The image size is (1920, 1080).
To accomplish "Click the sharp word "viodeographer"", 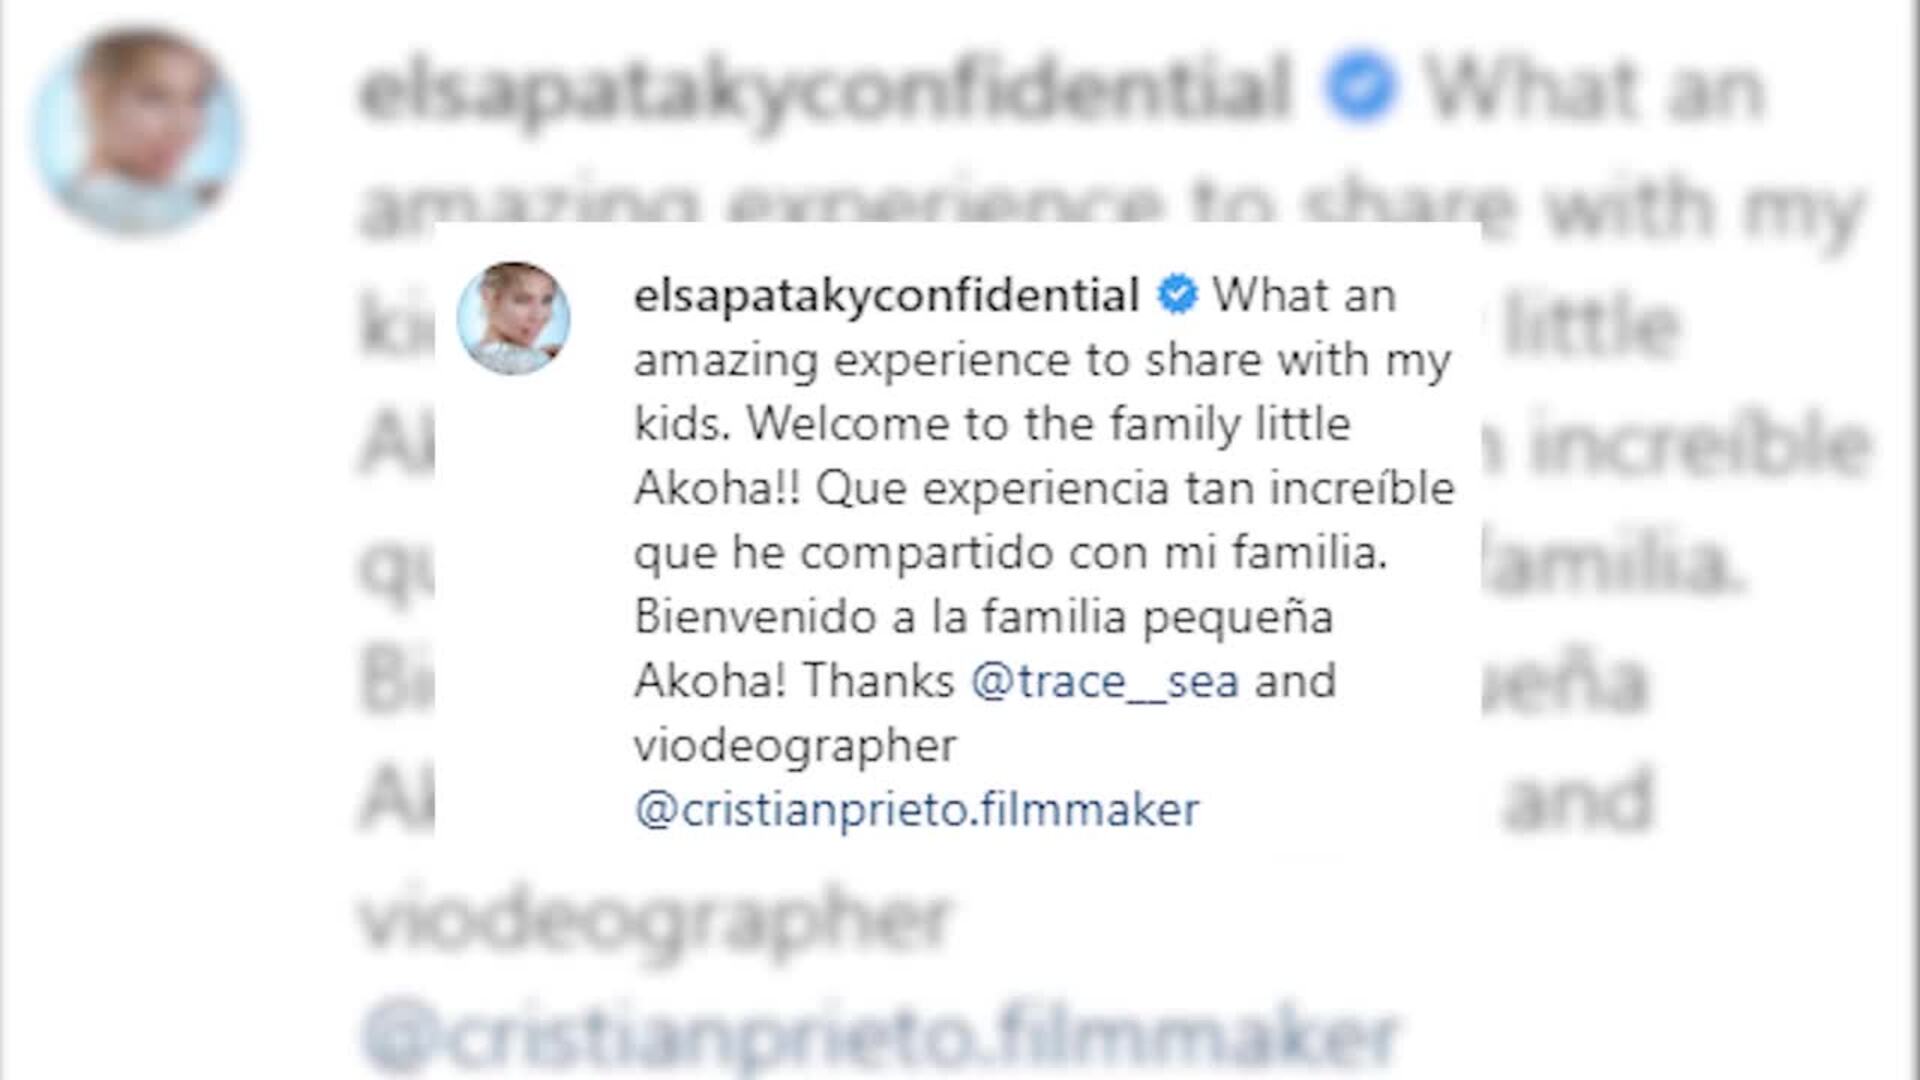I will pos(795,745).
